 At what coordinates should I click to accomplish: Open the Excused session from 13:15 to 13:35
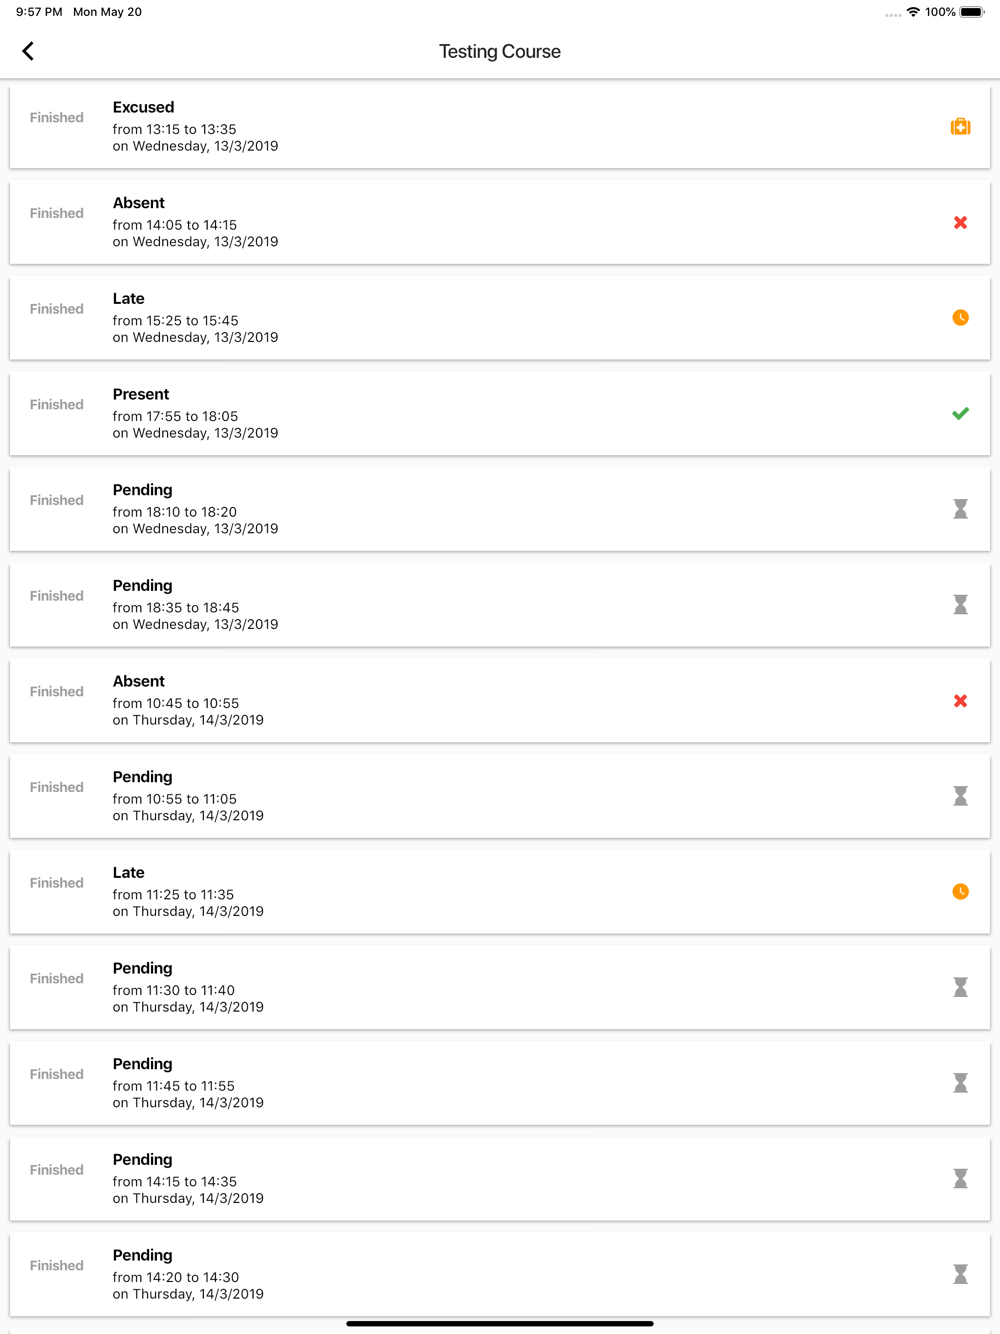(x=500, y=126)
